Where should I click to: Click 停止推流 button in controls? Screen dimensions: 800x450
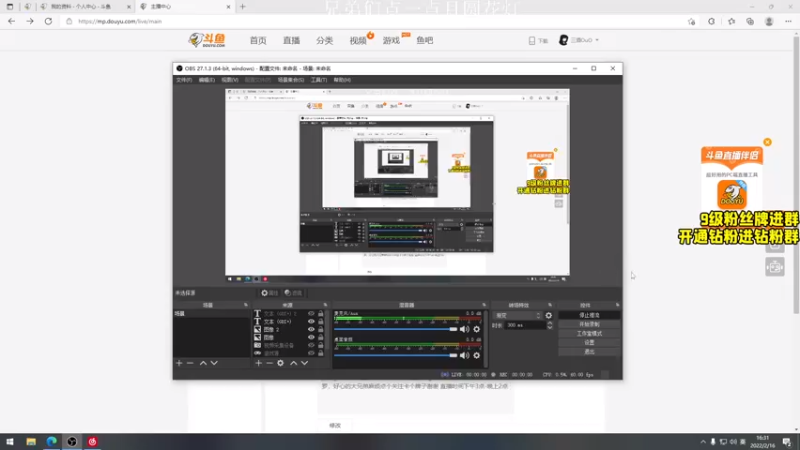589,315
